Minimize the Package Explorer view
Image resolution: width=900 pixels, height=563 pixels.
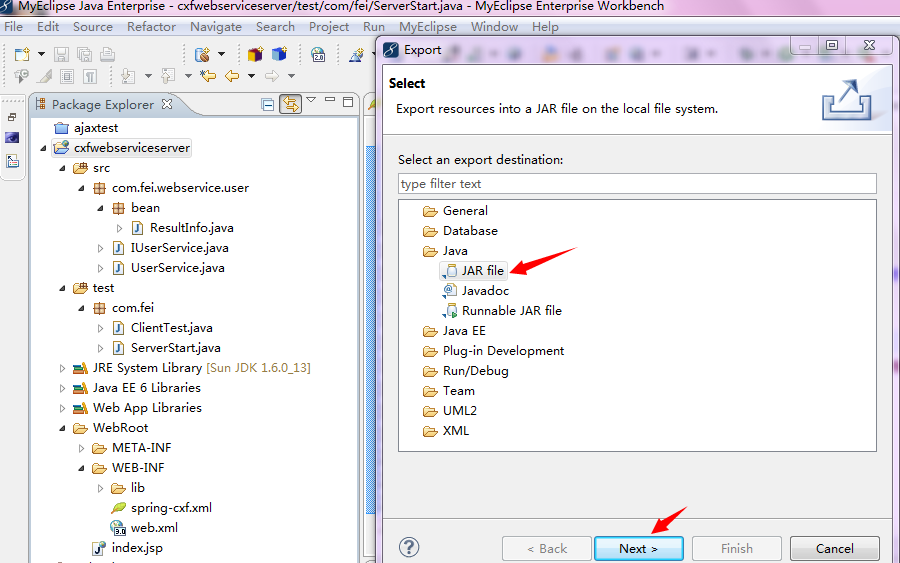[329, 100]
